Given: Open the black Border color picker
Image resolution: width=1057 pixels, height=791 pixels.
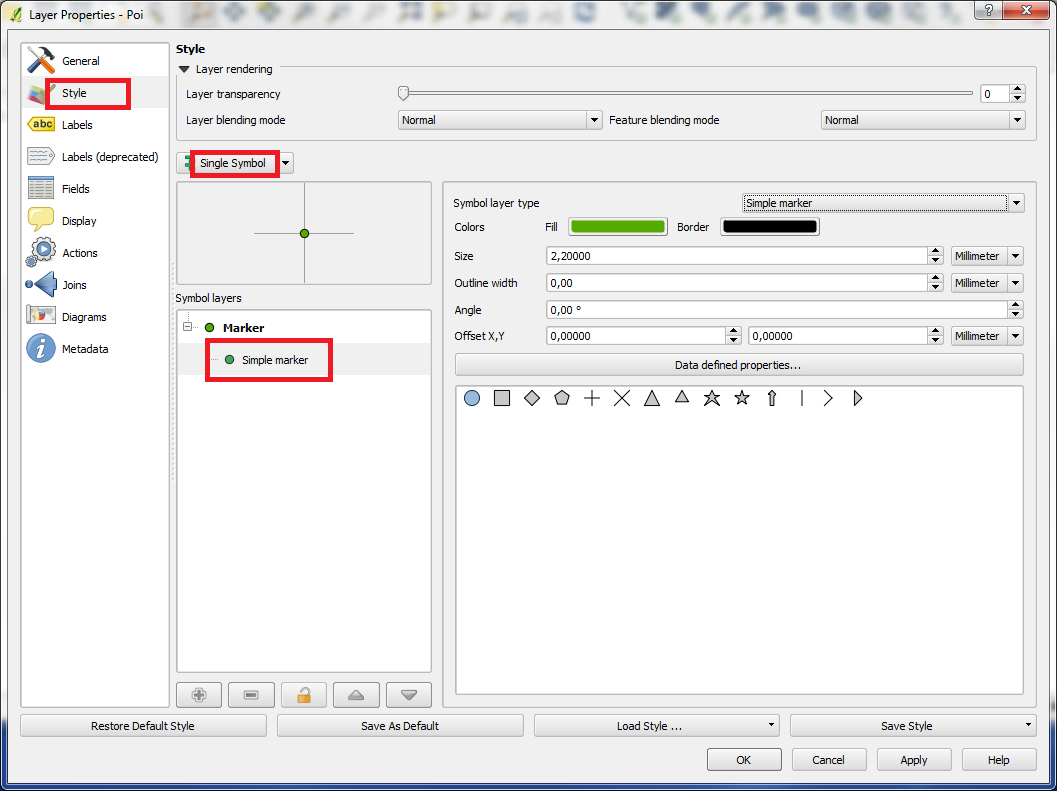Looking at the screenshot, I should (770, 227).
